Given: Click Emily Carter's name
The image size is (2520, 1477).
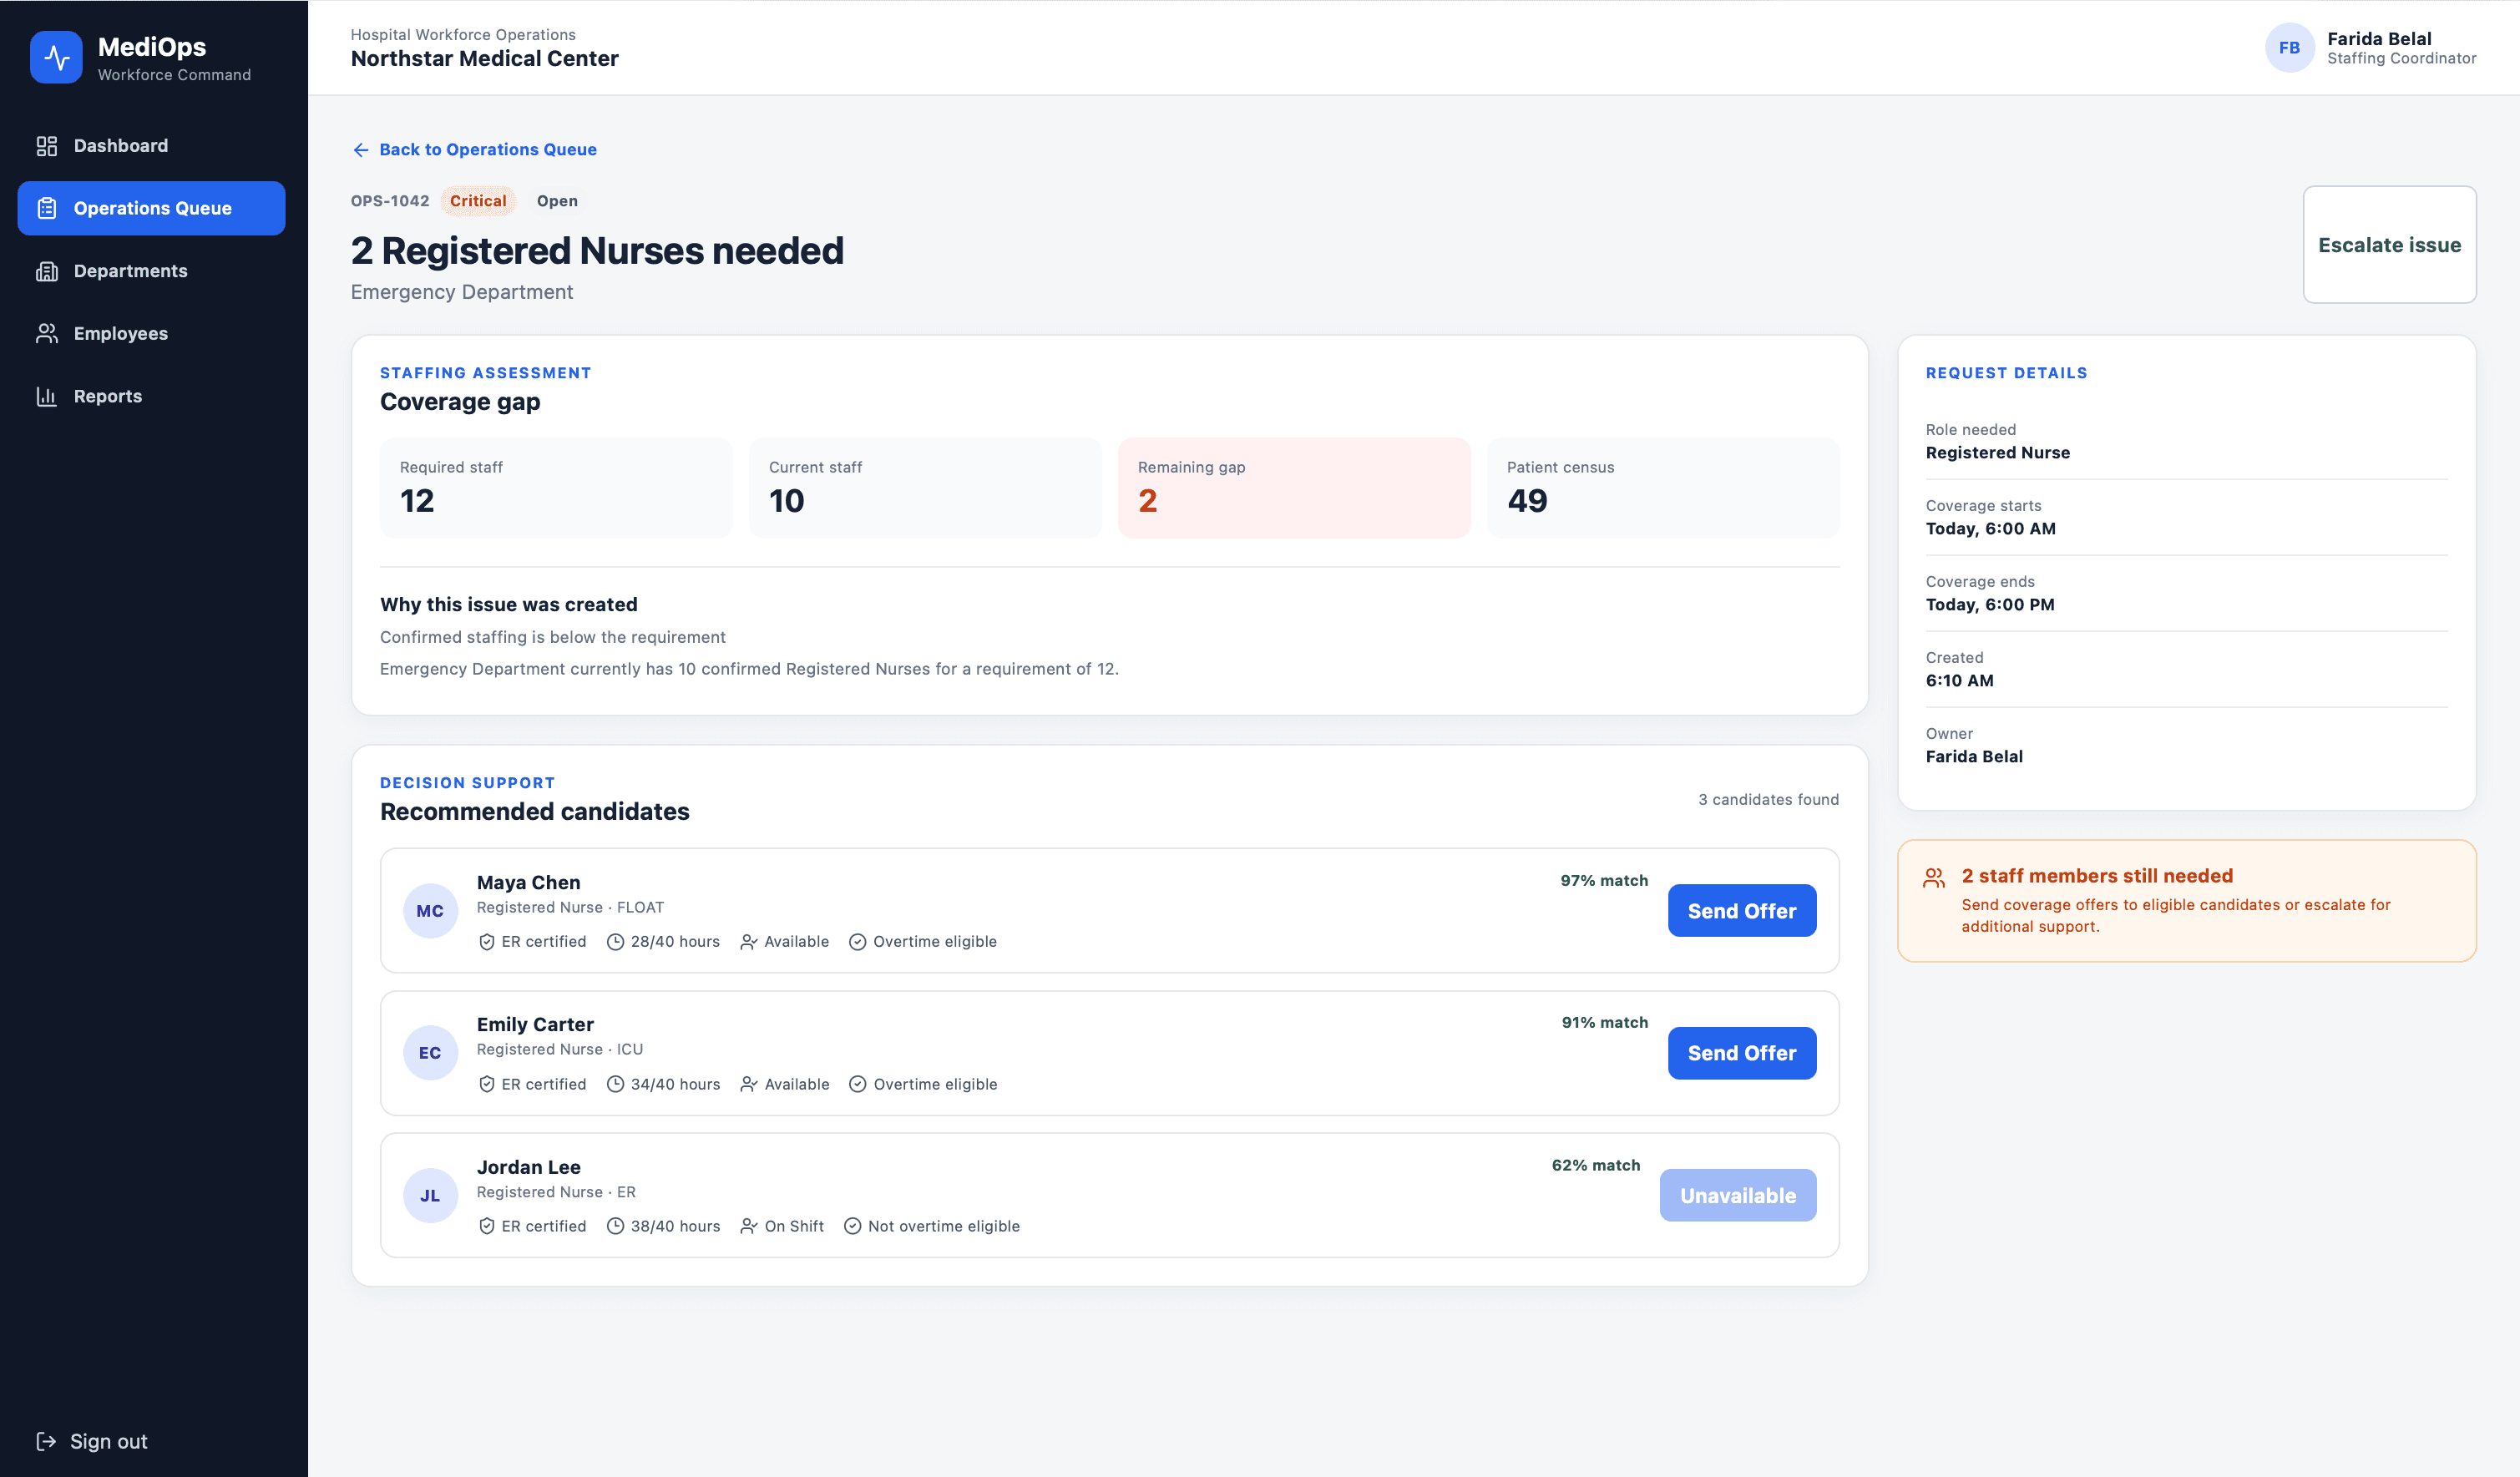Looking at the screenshot, I should [535, 1025].
